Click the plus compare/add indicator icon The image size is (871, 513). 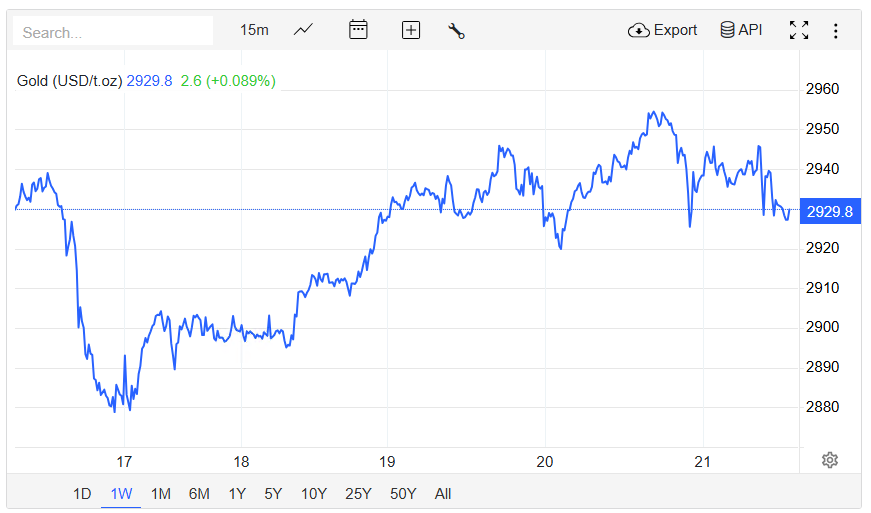coord(410,30)
